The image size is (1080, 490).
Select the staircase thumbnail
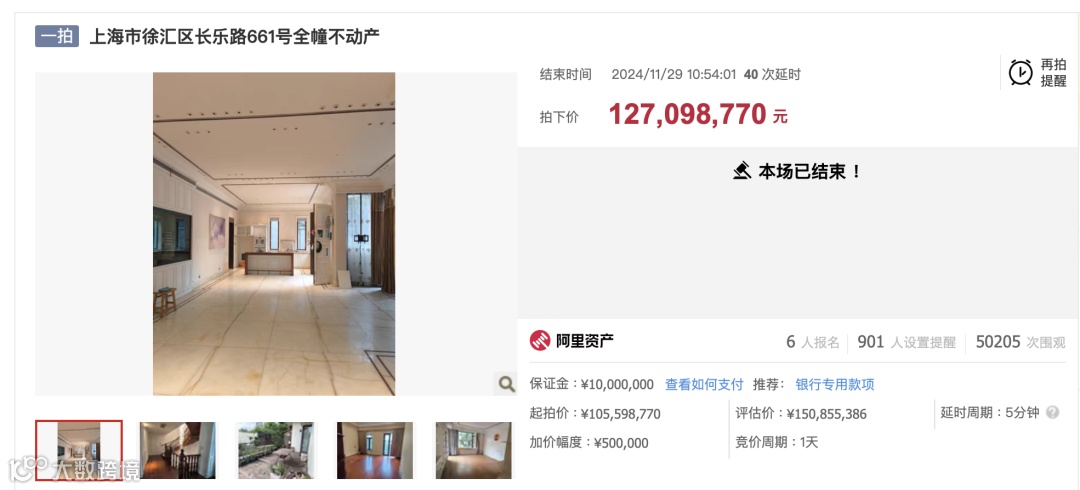178,450
